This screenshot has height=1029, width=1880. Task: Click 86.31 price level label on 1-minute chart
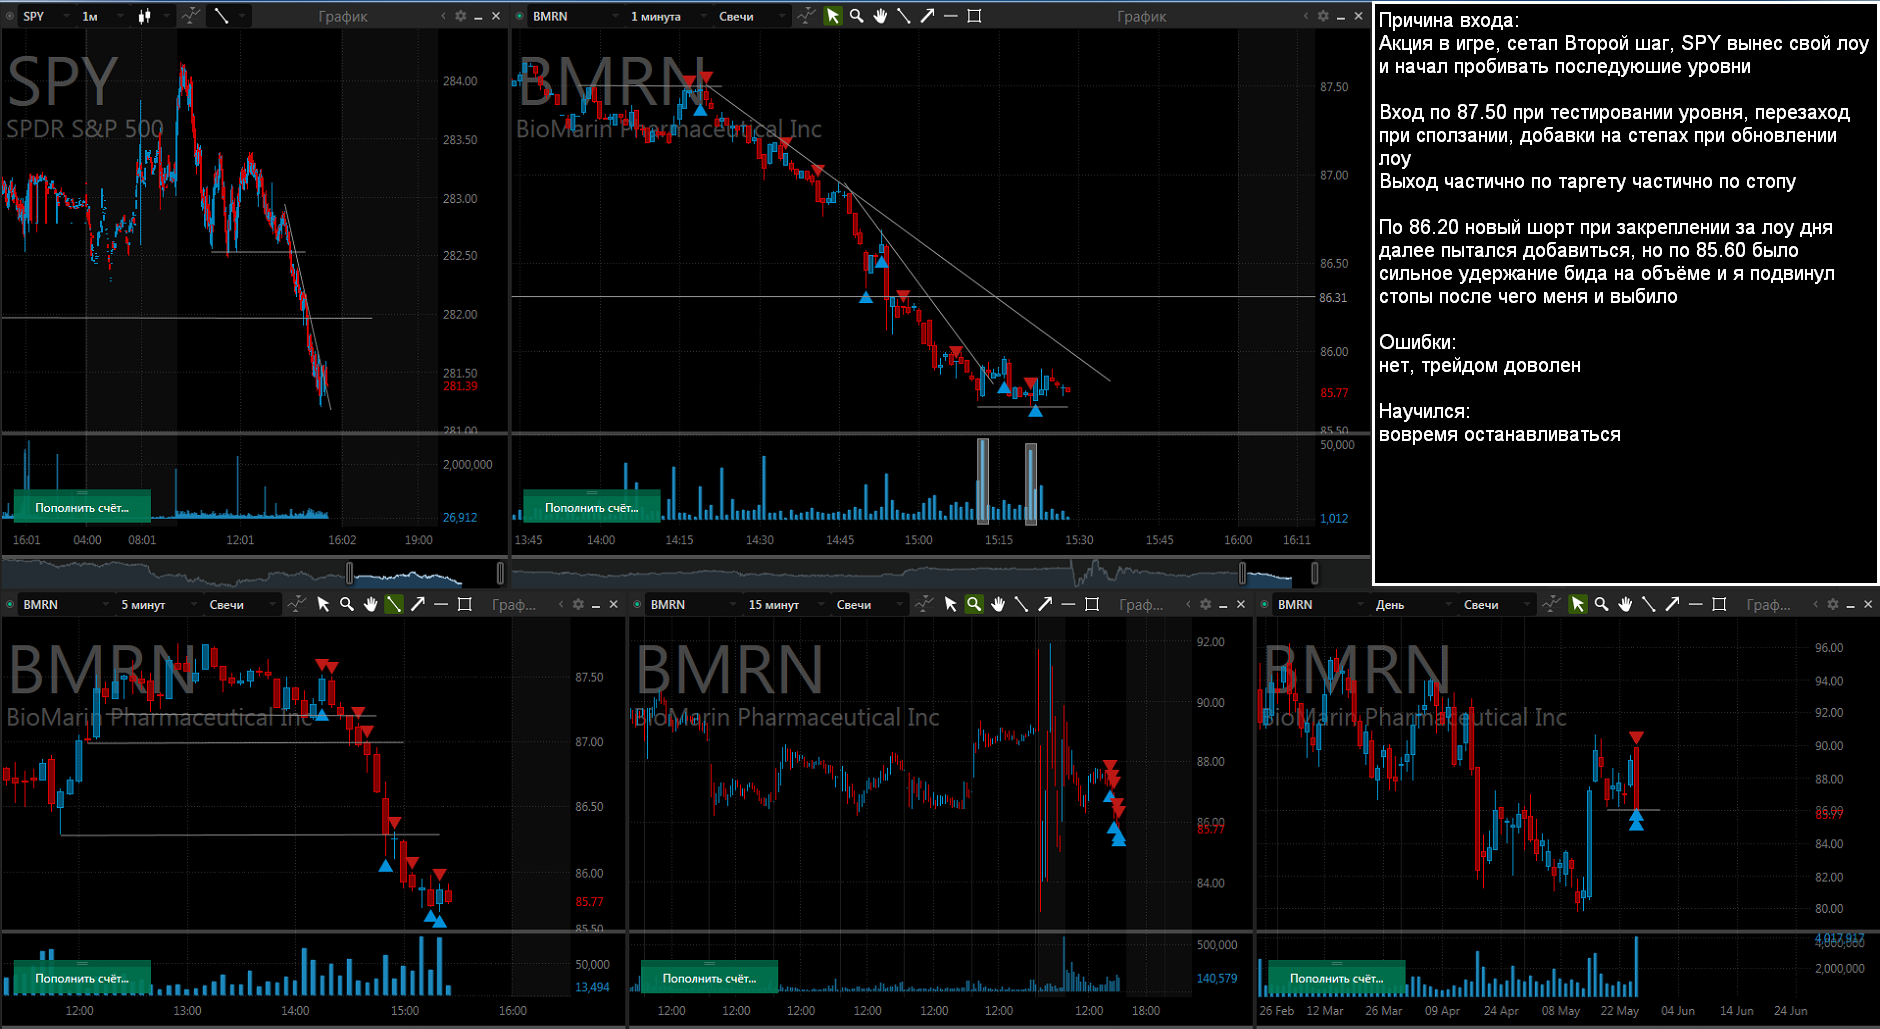1333,297
